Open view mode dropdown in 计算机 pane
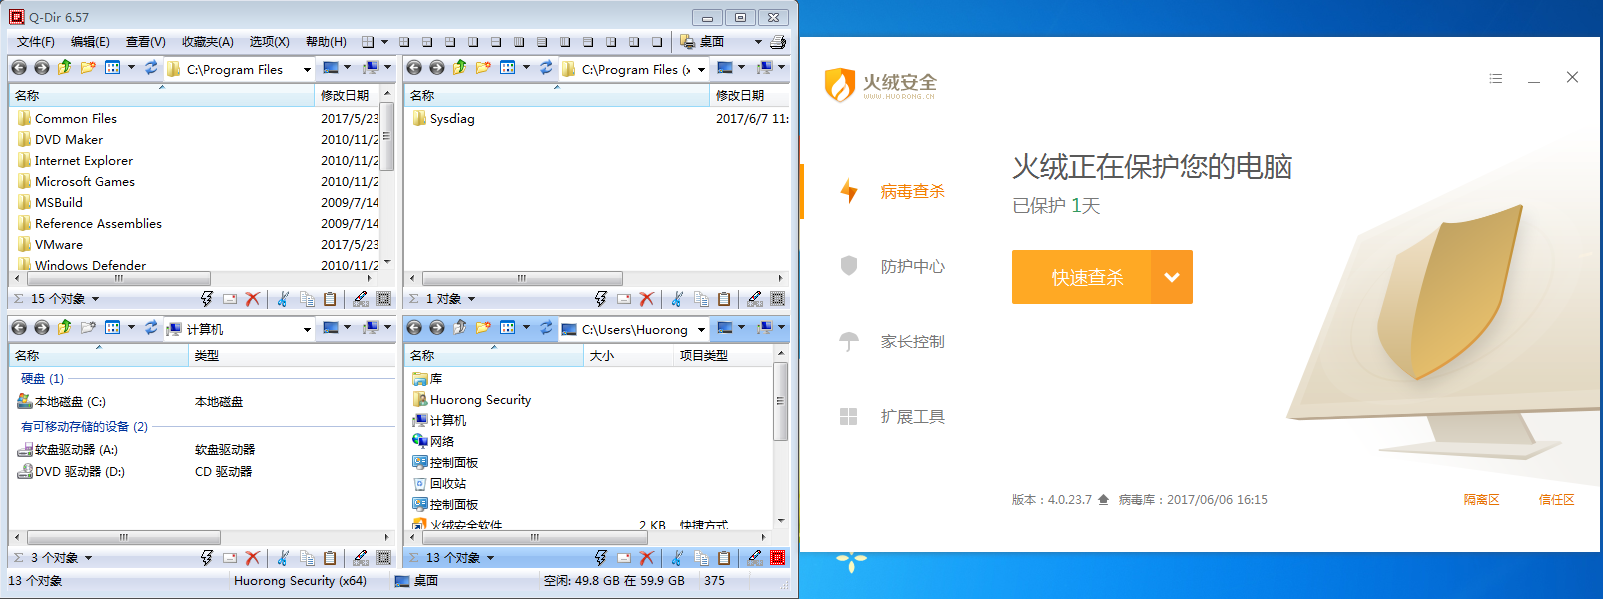 tap(131, 328)
